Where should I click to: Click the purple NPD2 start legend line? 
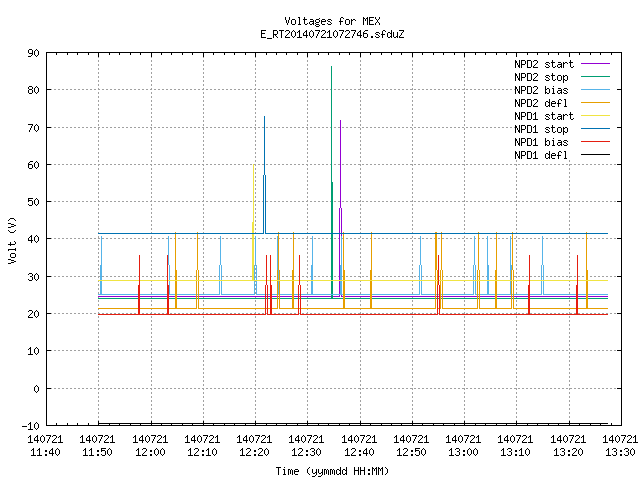click(x=595, y=64)
